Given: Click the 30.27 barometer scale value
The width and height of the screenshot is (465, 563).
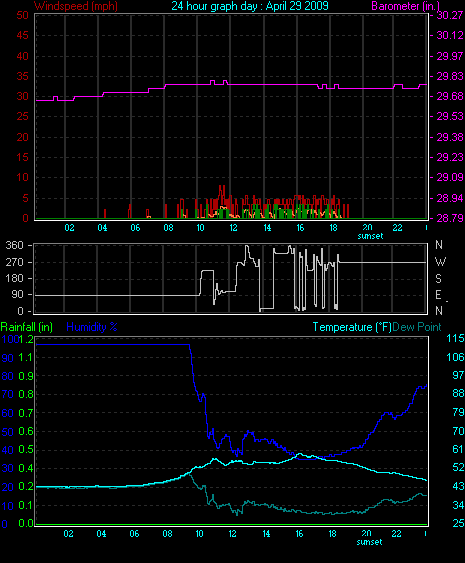Looking at the screenshot, I should pos(450,15).
